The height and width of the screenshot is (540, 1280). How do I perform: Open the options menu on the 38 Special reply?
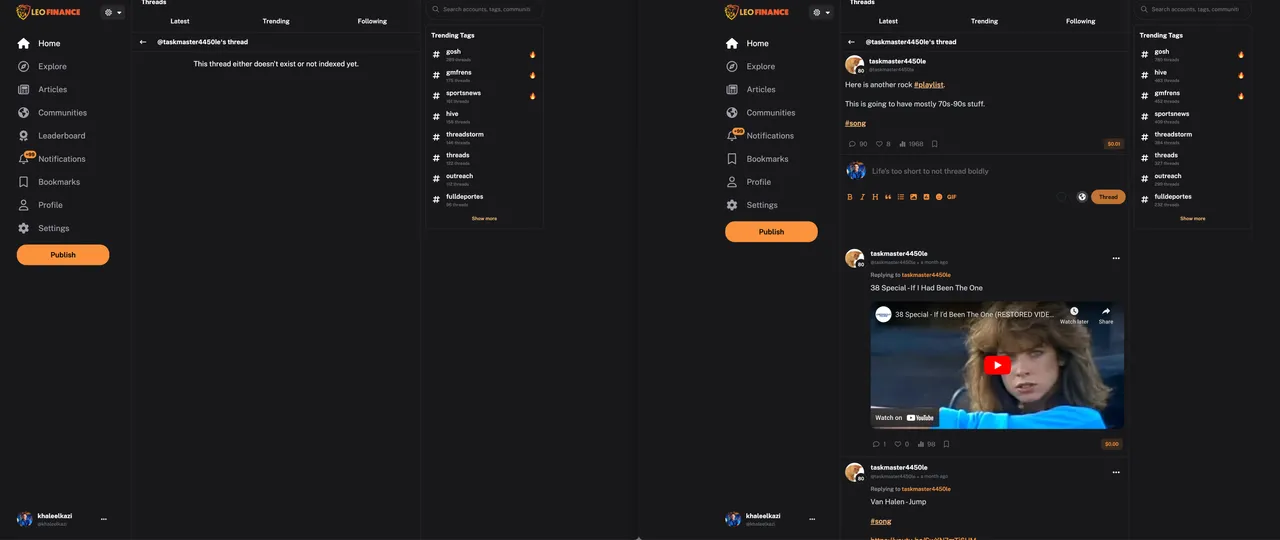pyautogui.click(x=1116, y=258)
